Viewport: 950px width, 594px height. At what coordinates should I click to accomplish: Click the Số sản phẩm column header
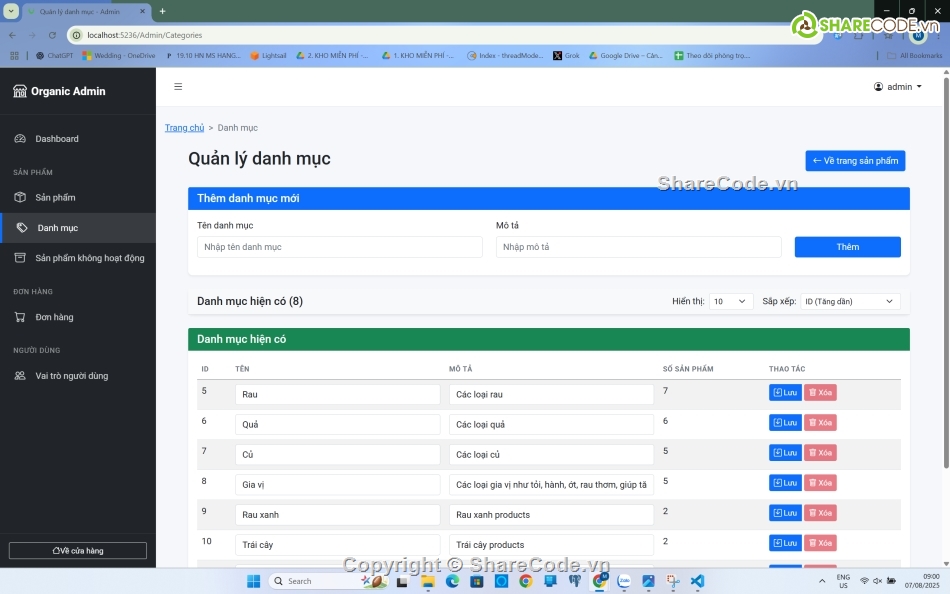pos(688,369)
